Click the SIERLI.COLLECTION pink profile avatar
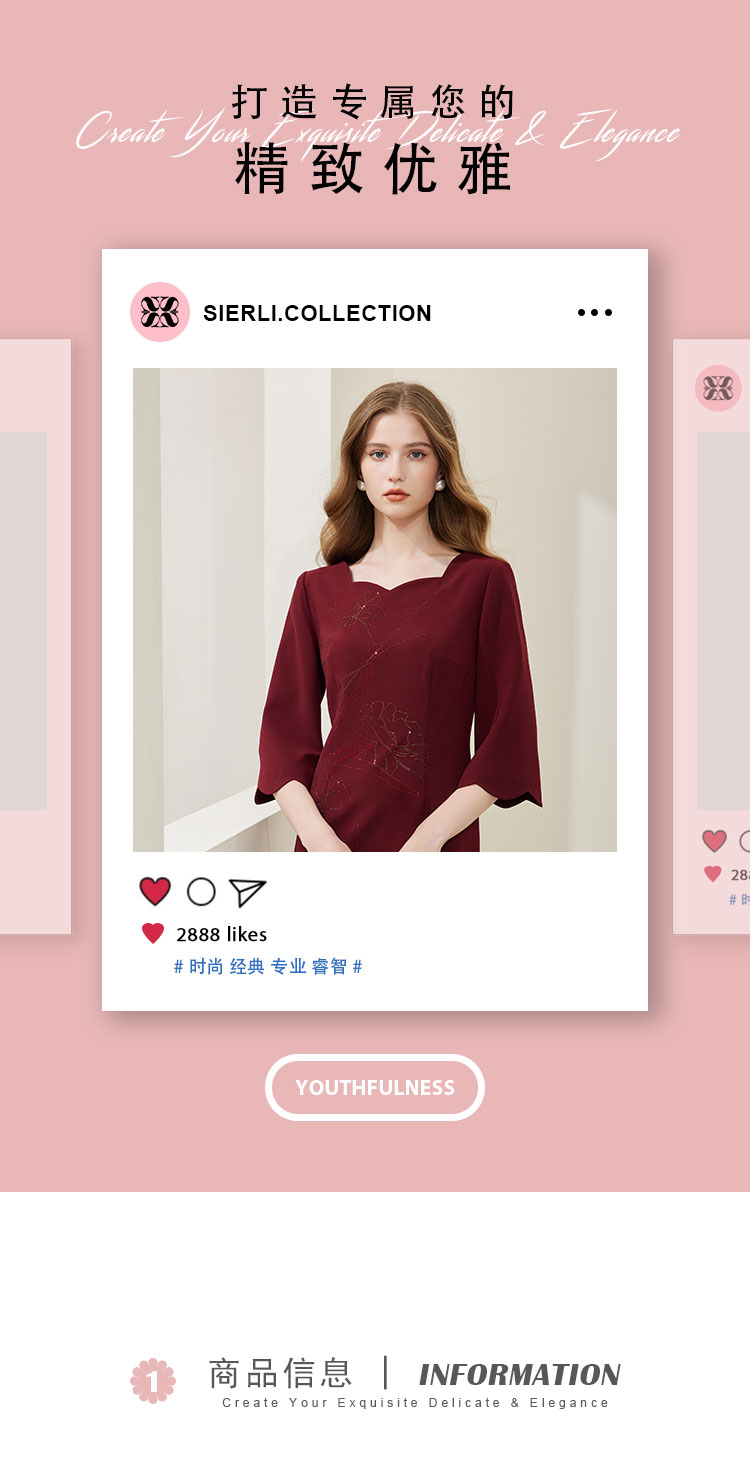The width and height of the screenshot is (750, 1461). pos(160,312)
